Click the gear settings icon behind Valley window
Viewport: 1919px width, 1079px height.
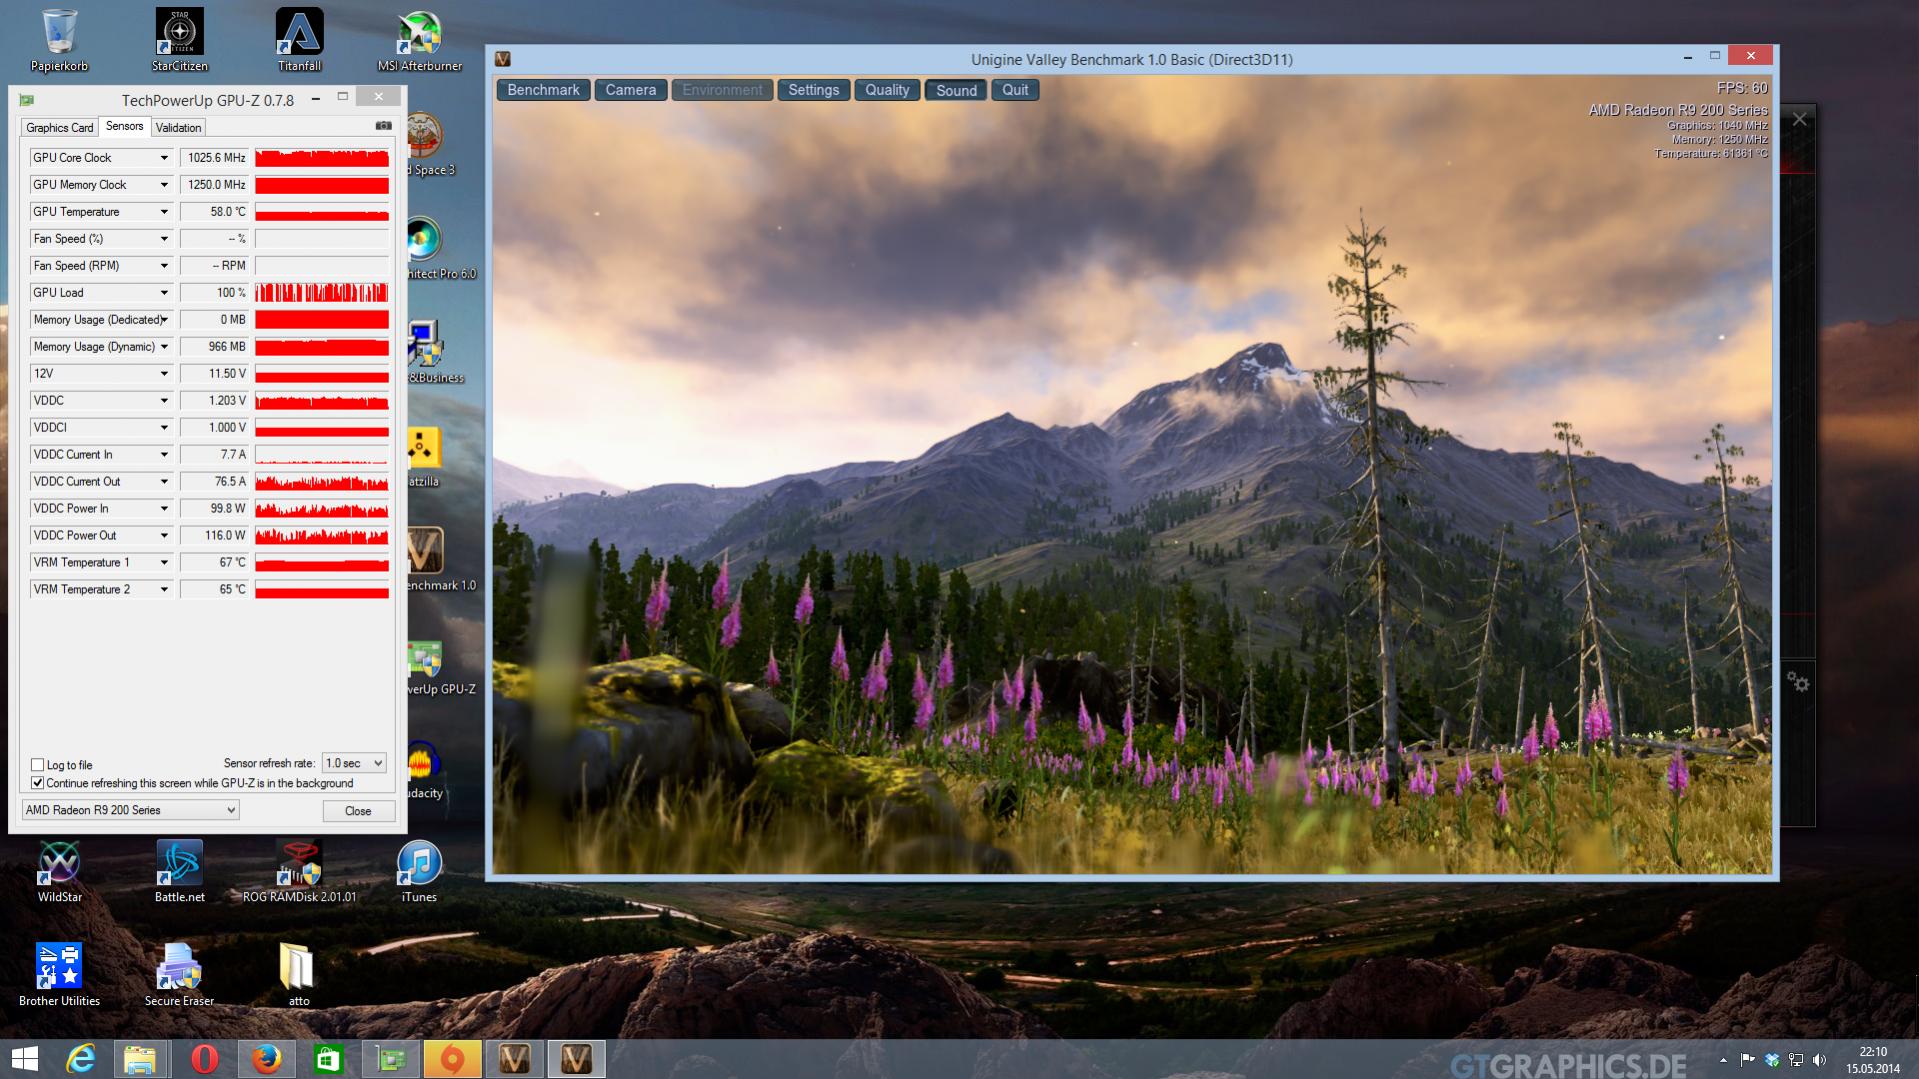tap(1798, 682)
